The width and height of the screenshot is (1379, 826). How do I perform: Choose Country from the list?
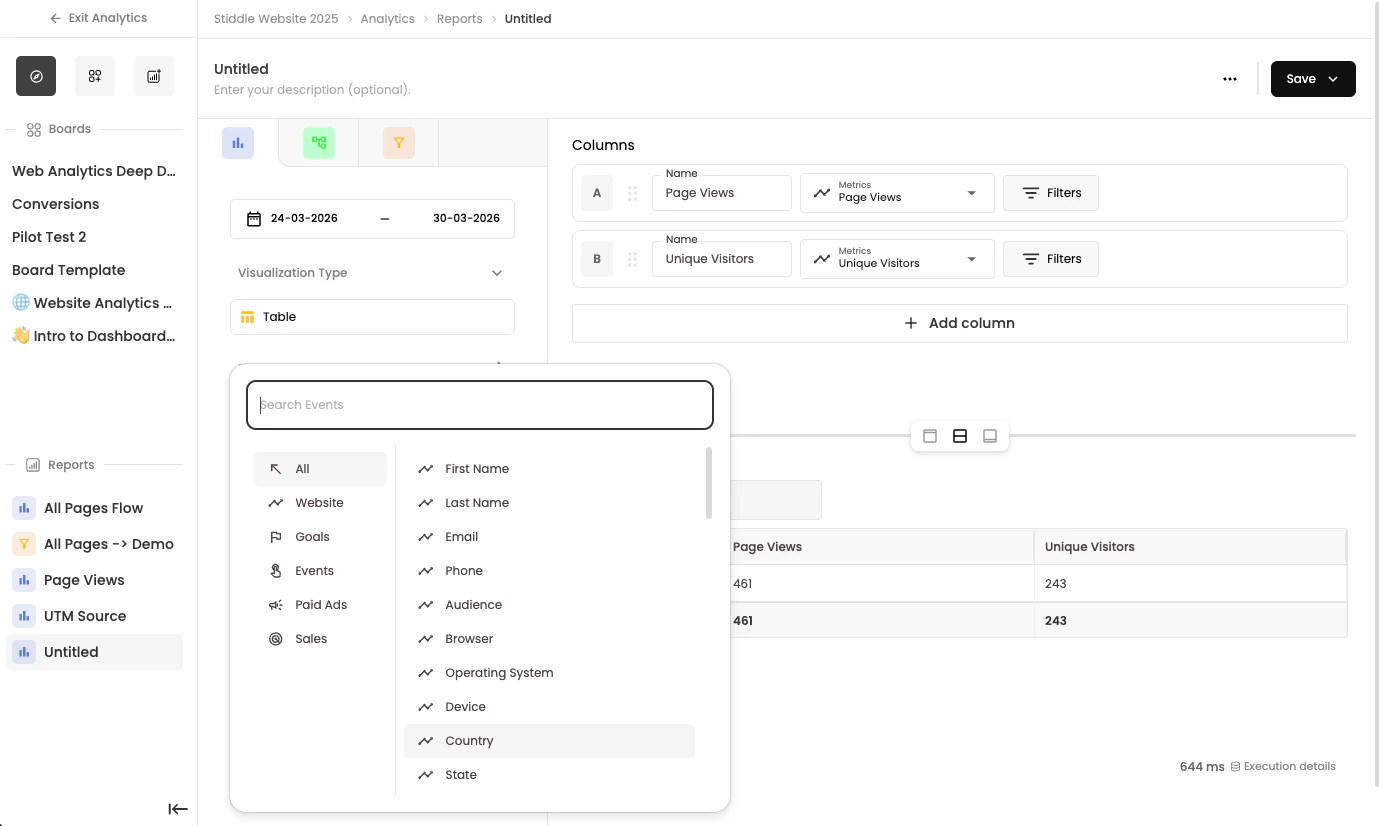[x=549, y=741]
